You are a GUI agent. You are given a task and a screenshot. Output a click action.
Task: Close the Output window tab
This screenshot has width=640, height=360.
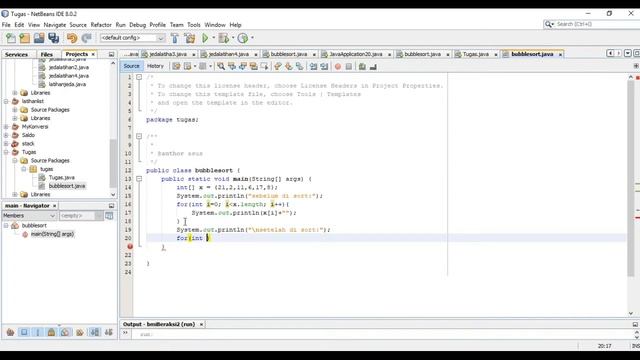pos(201,324)
